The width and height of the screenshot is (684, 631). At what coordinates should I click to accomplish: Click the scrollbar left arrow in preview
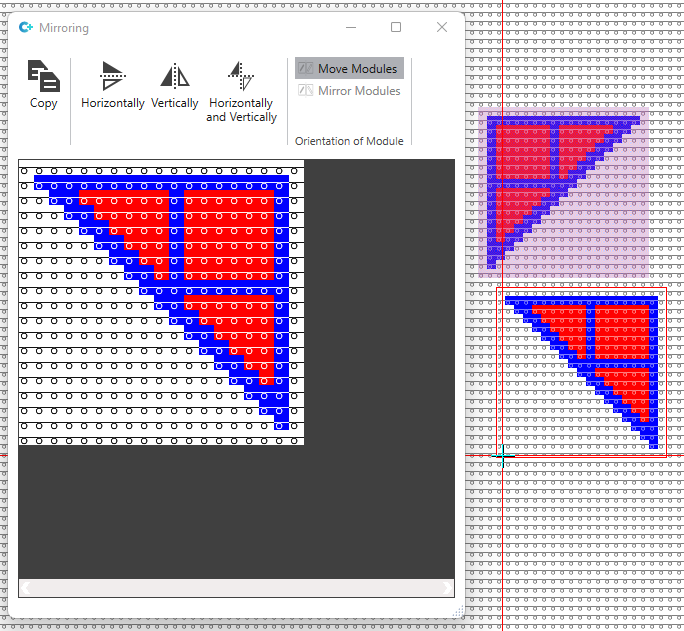[x=25, y=588]
